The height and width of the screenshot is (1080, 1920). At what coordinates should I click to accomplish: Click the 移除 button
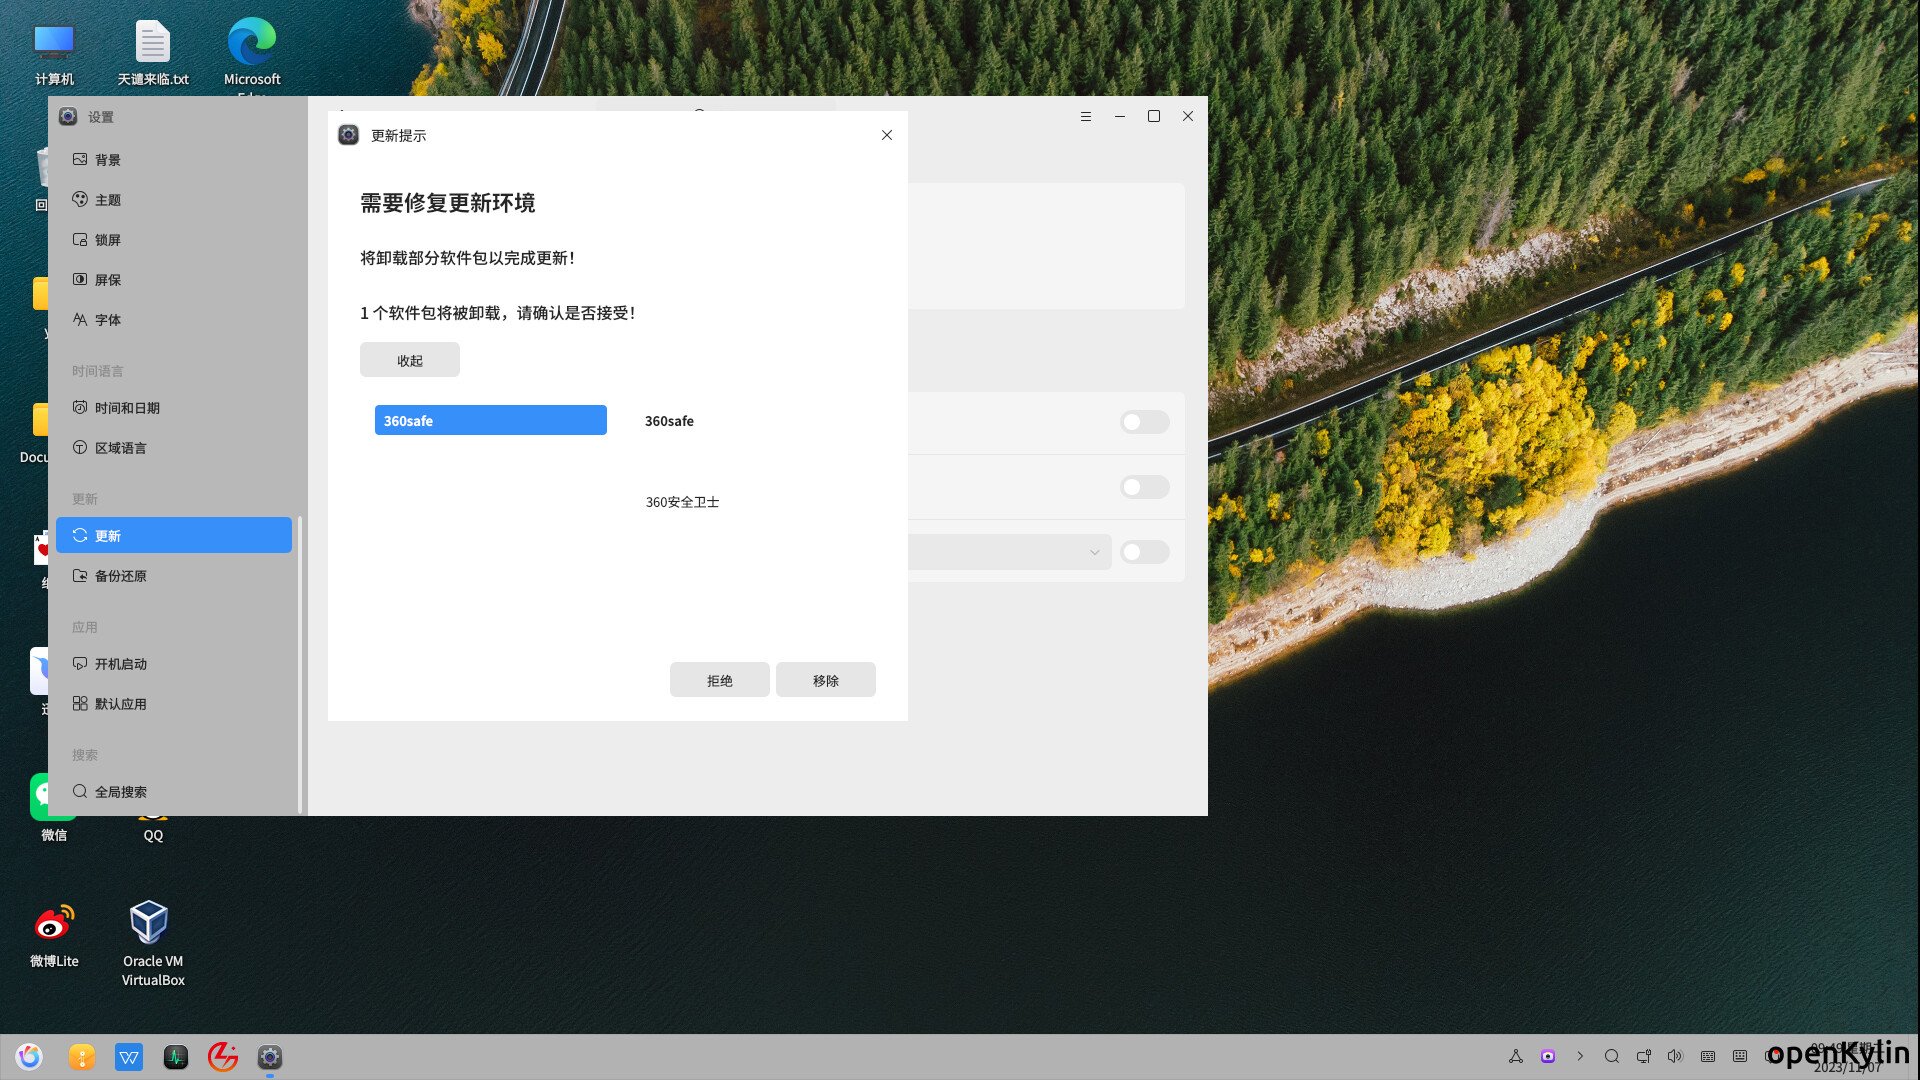(825, 680)
